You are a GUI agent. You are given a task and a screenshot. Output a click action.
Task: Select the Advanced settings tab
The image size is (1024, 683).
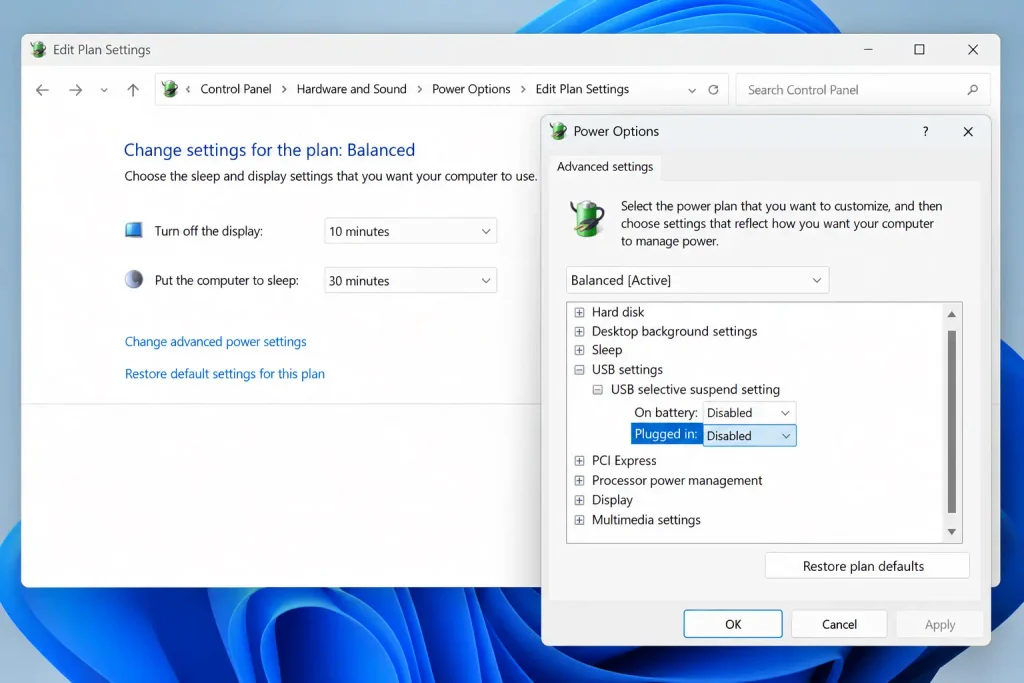(605, 167)
